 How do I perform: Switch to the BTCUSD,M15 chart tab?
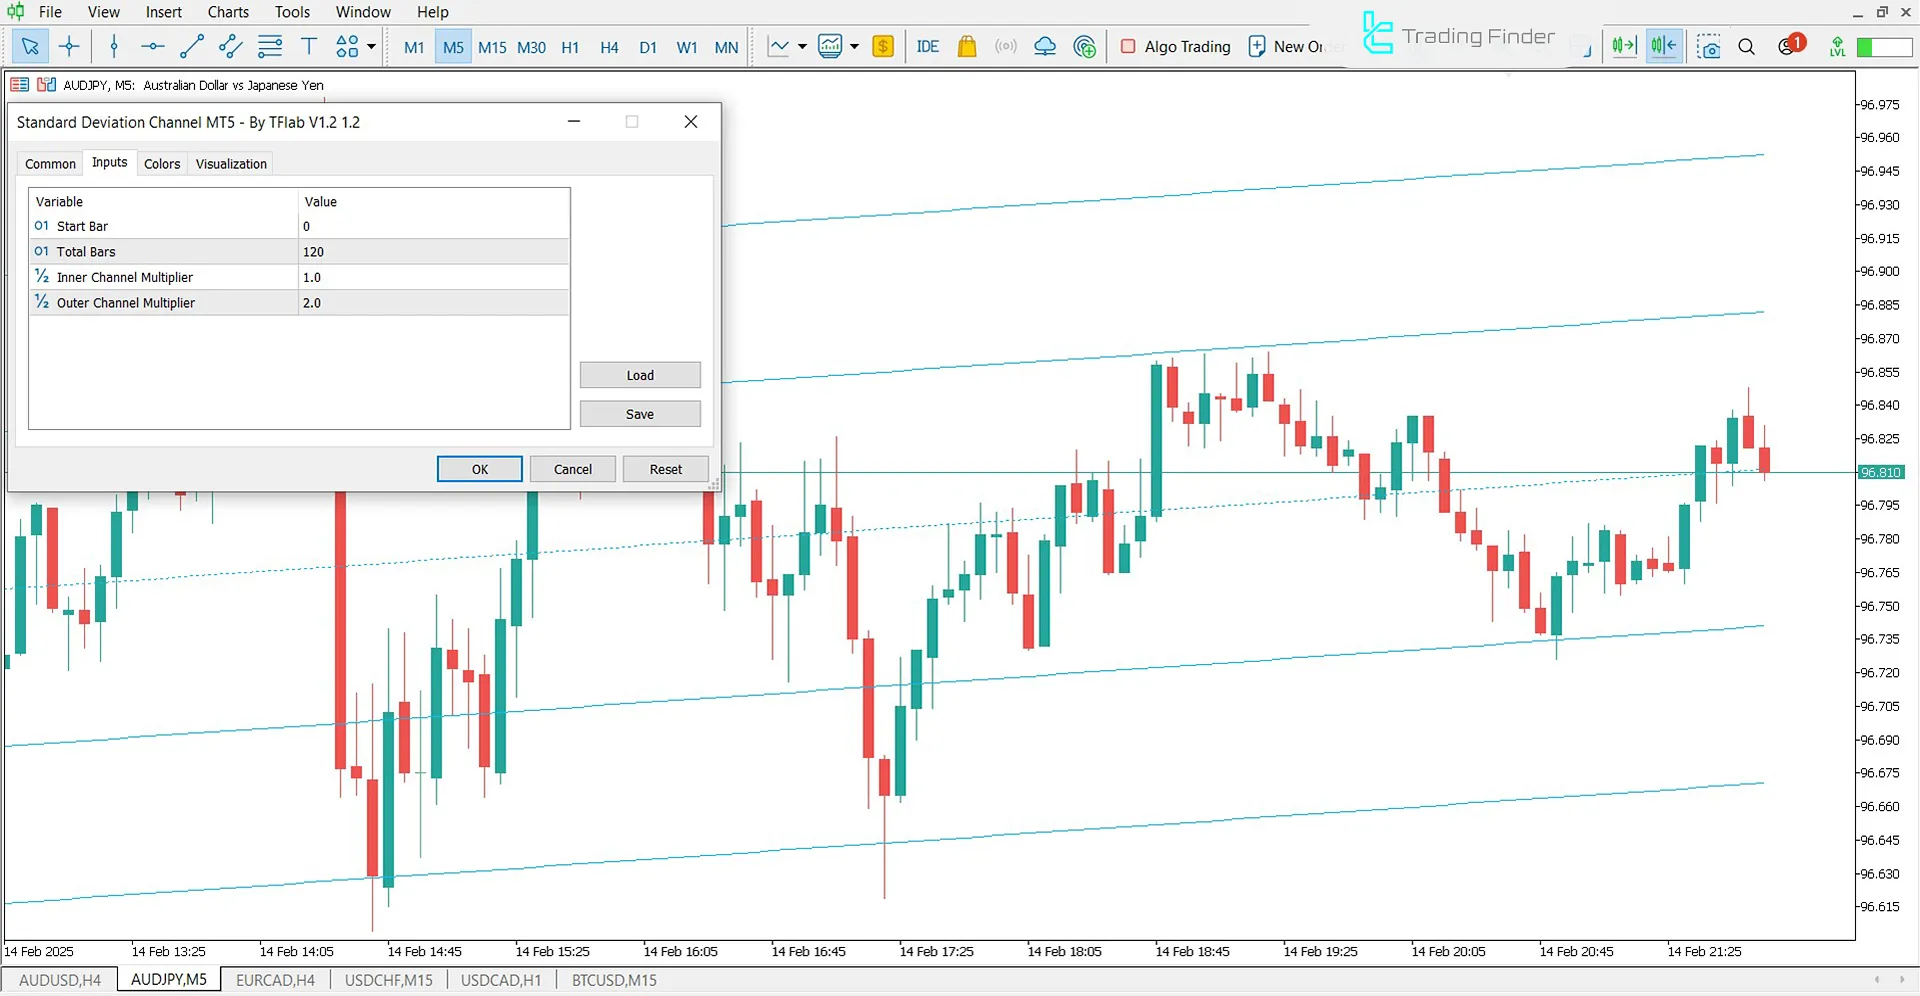point(613,980)
